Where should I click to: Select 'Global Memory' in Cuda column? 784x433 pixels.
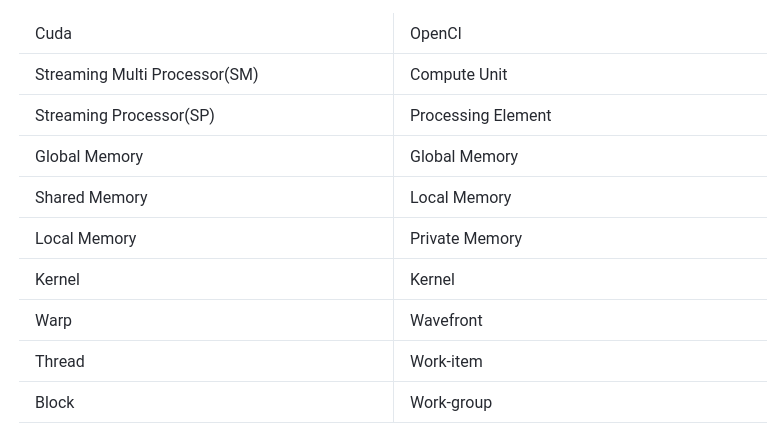tap(206, 156)
